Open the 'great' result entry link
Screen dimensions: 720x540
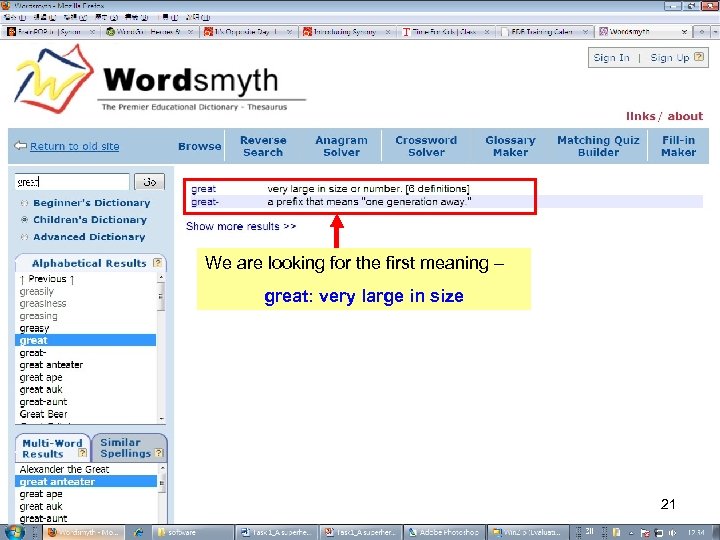203,189
